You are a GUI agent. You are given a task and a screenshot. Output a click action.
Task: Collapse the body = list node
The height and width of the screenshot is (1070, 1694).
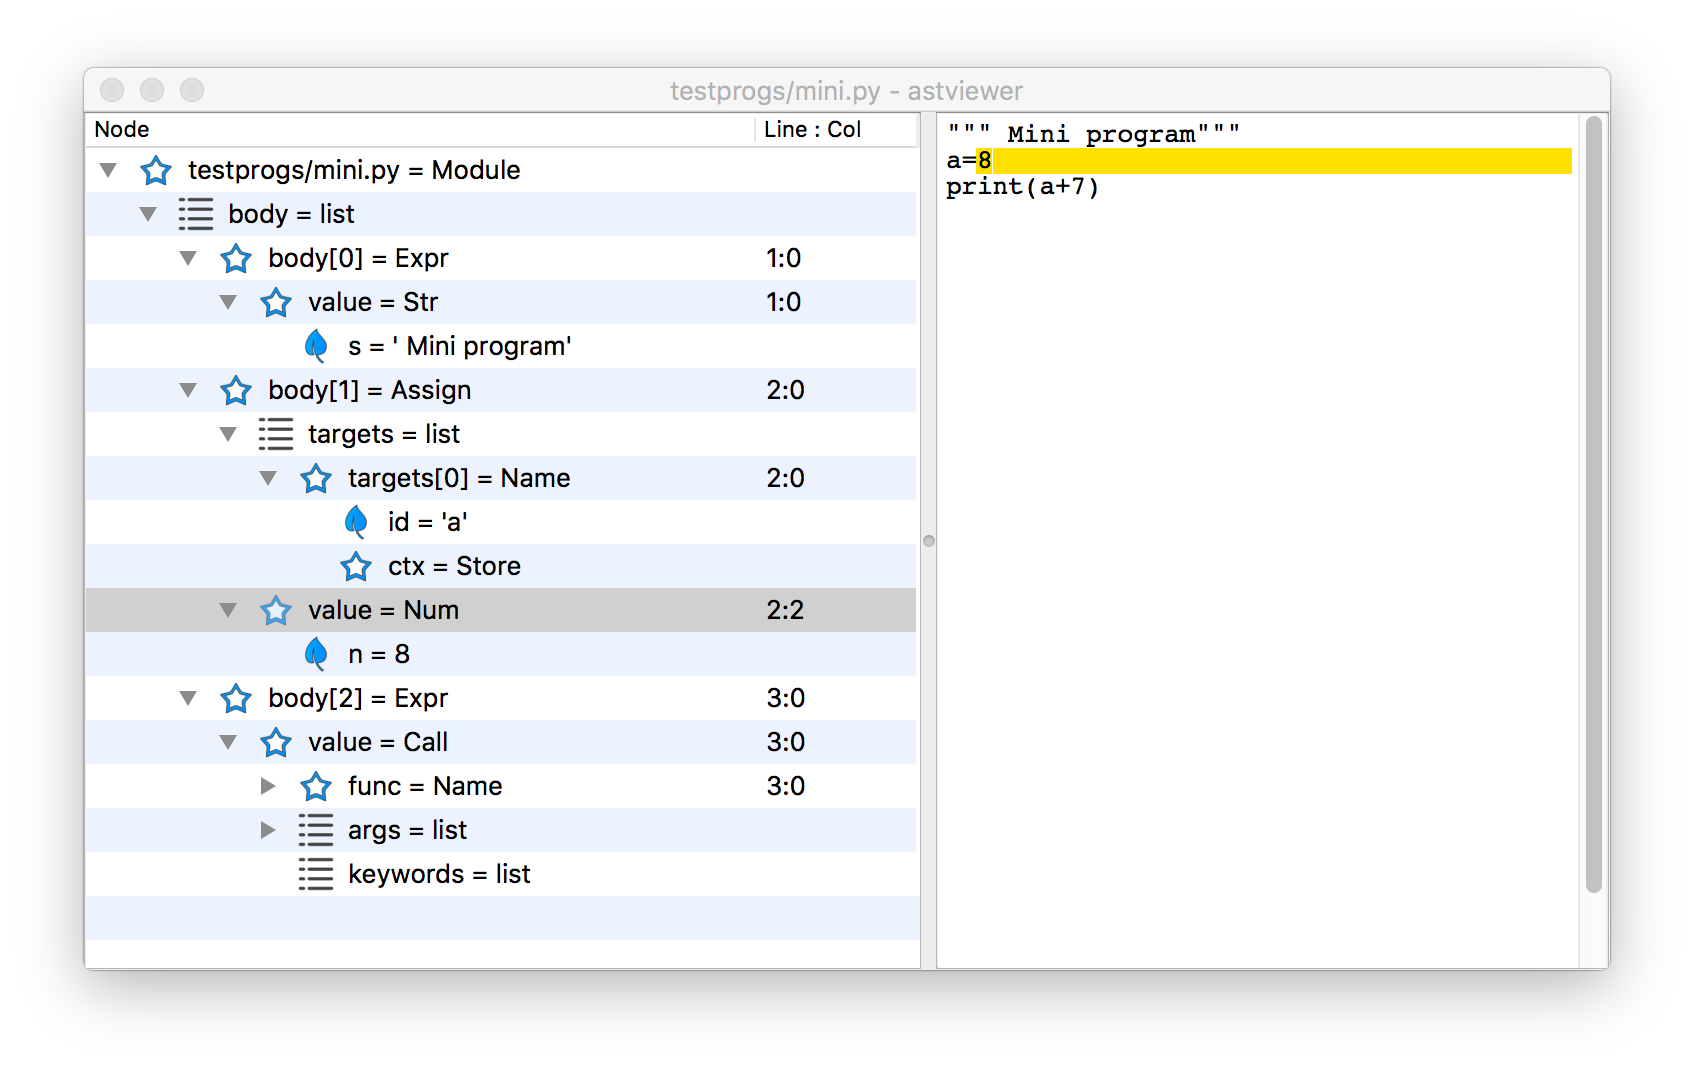(148, 214)
